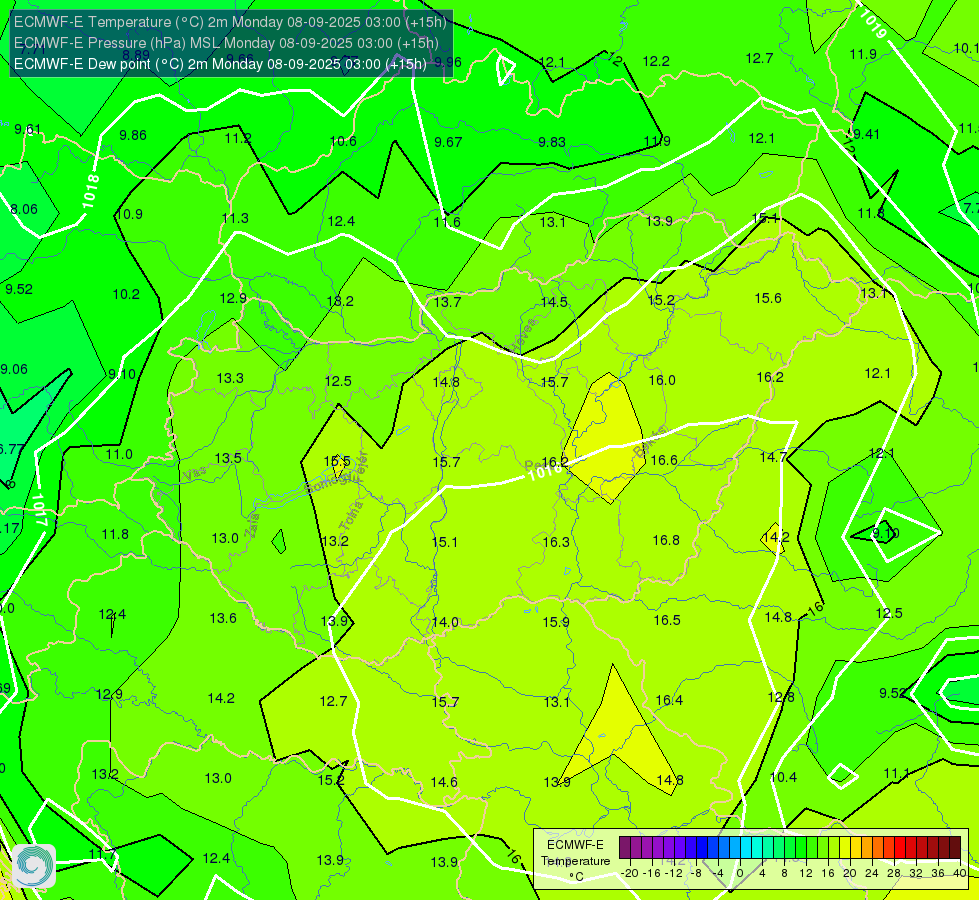Screen dimensions: 979x900
Task: Click the 11.7 temperature value
Action: click(x=102, y=854)
